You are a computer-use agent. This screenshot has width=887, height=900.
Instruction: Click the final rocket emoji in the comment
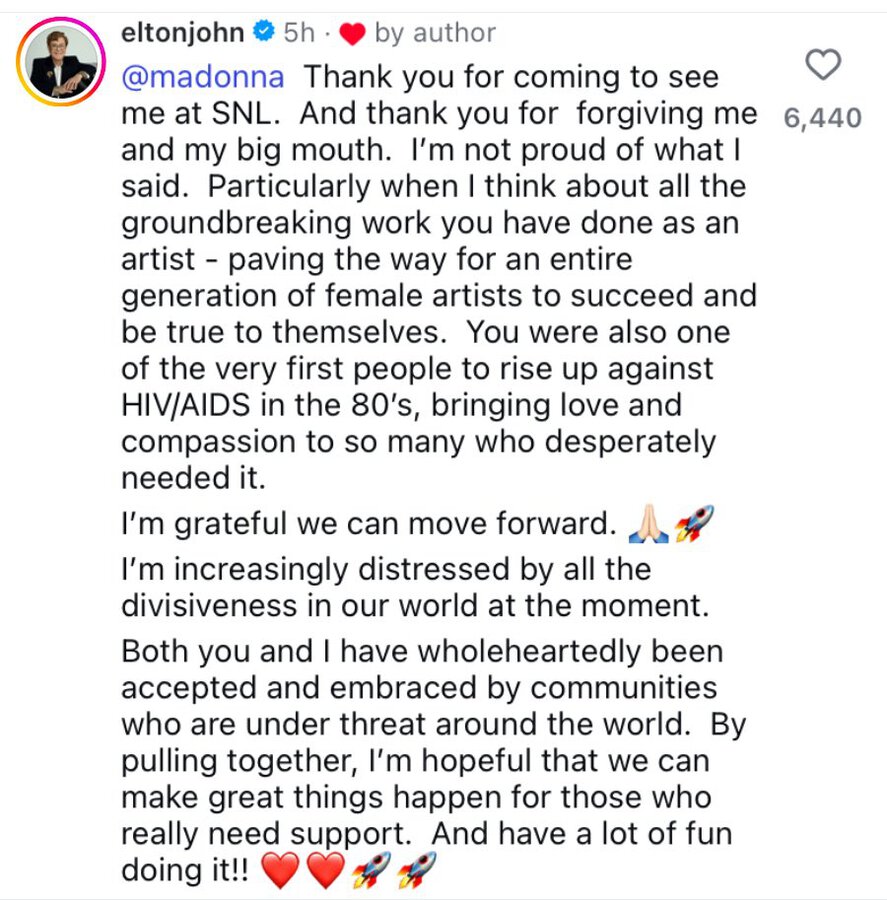pyautogui.click(x=416, y=870)
